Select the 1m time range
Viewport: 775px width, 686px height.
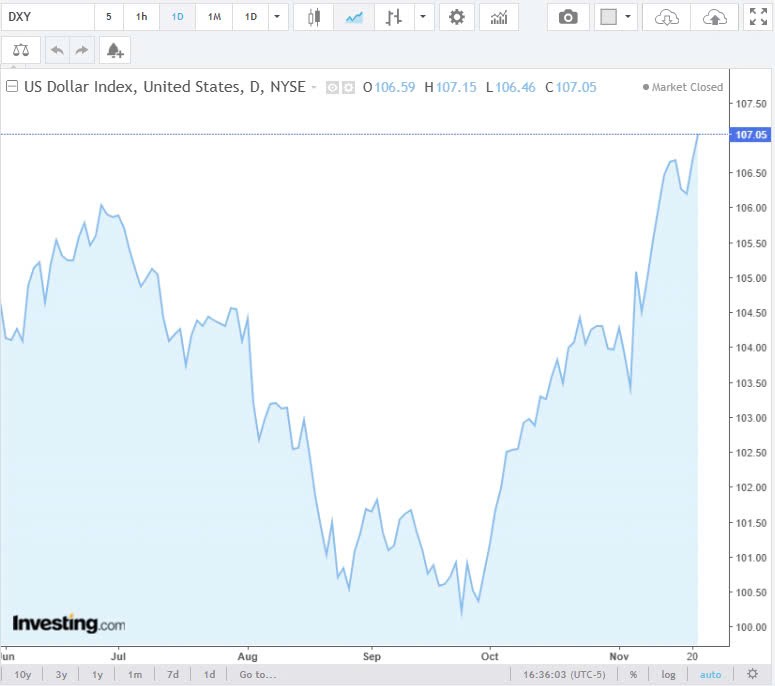[x=134, y=675]
